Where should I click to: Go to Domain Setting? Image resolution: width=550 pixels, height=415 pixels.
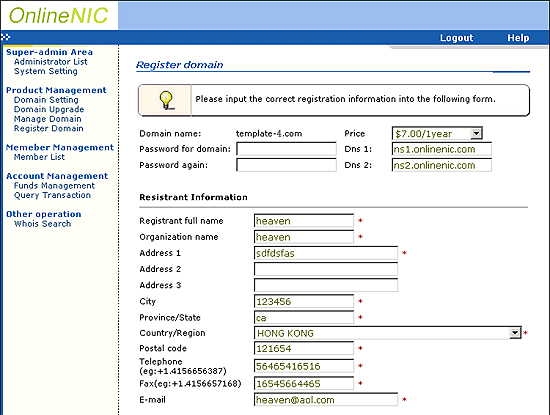tap(46, 100)
